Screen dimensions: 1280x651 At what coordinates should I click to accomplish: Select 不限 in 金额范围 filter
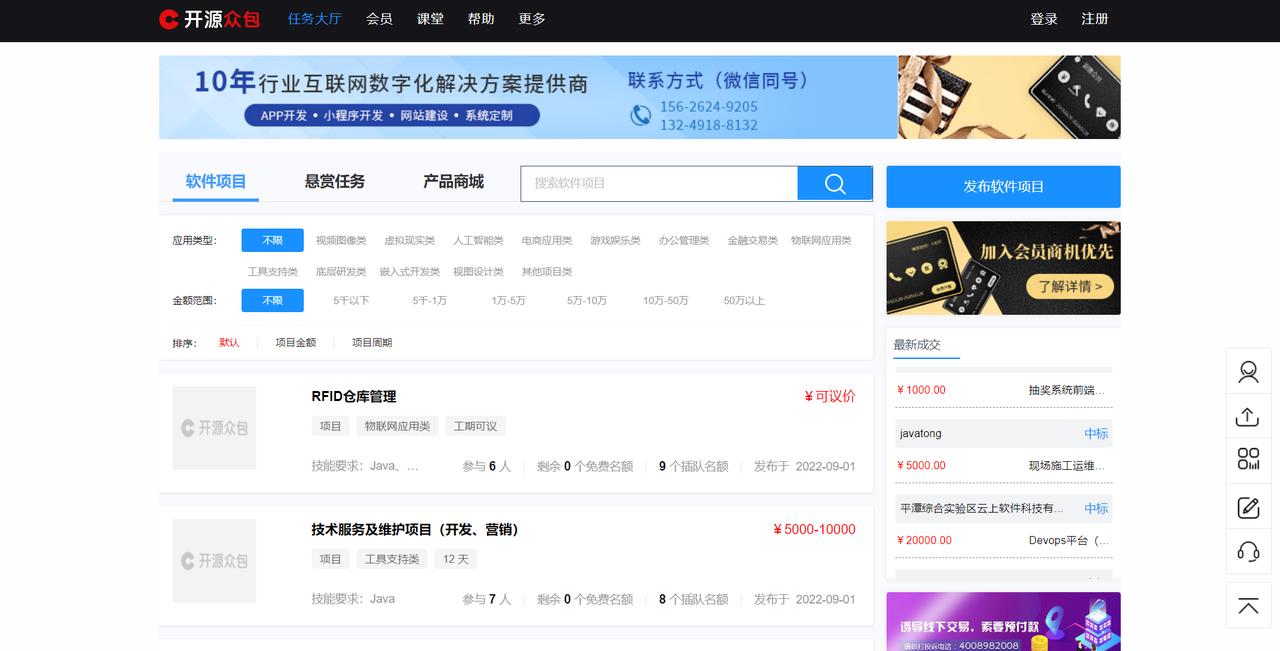(271, 300)
